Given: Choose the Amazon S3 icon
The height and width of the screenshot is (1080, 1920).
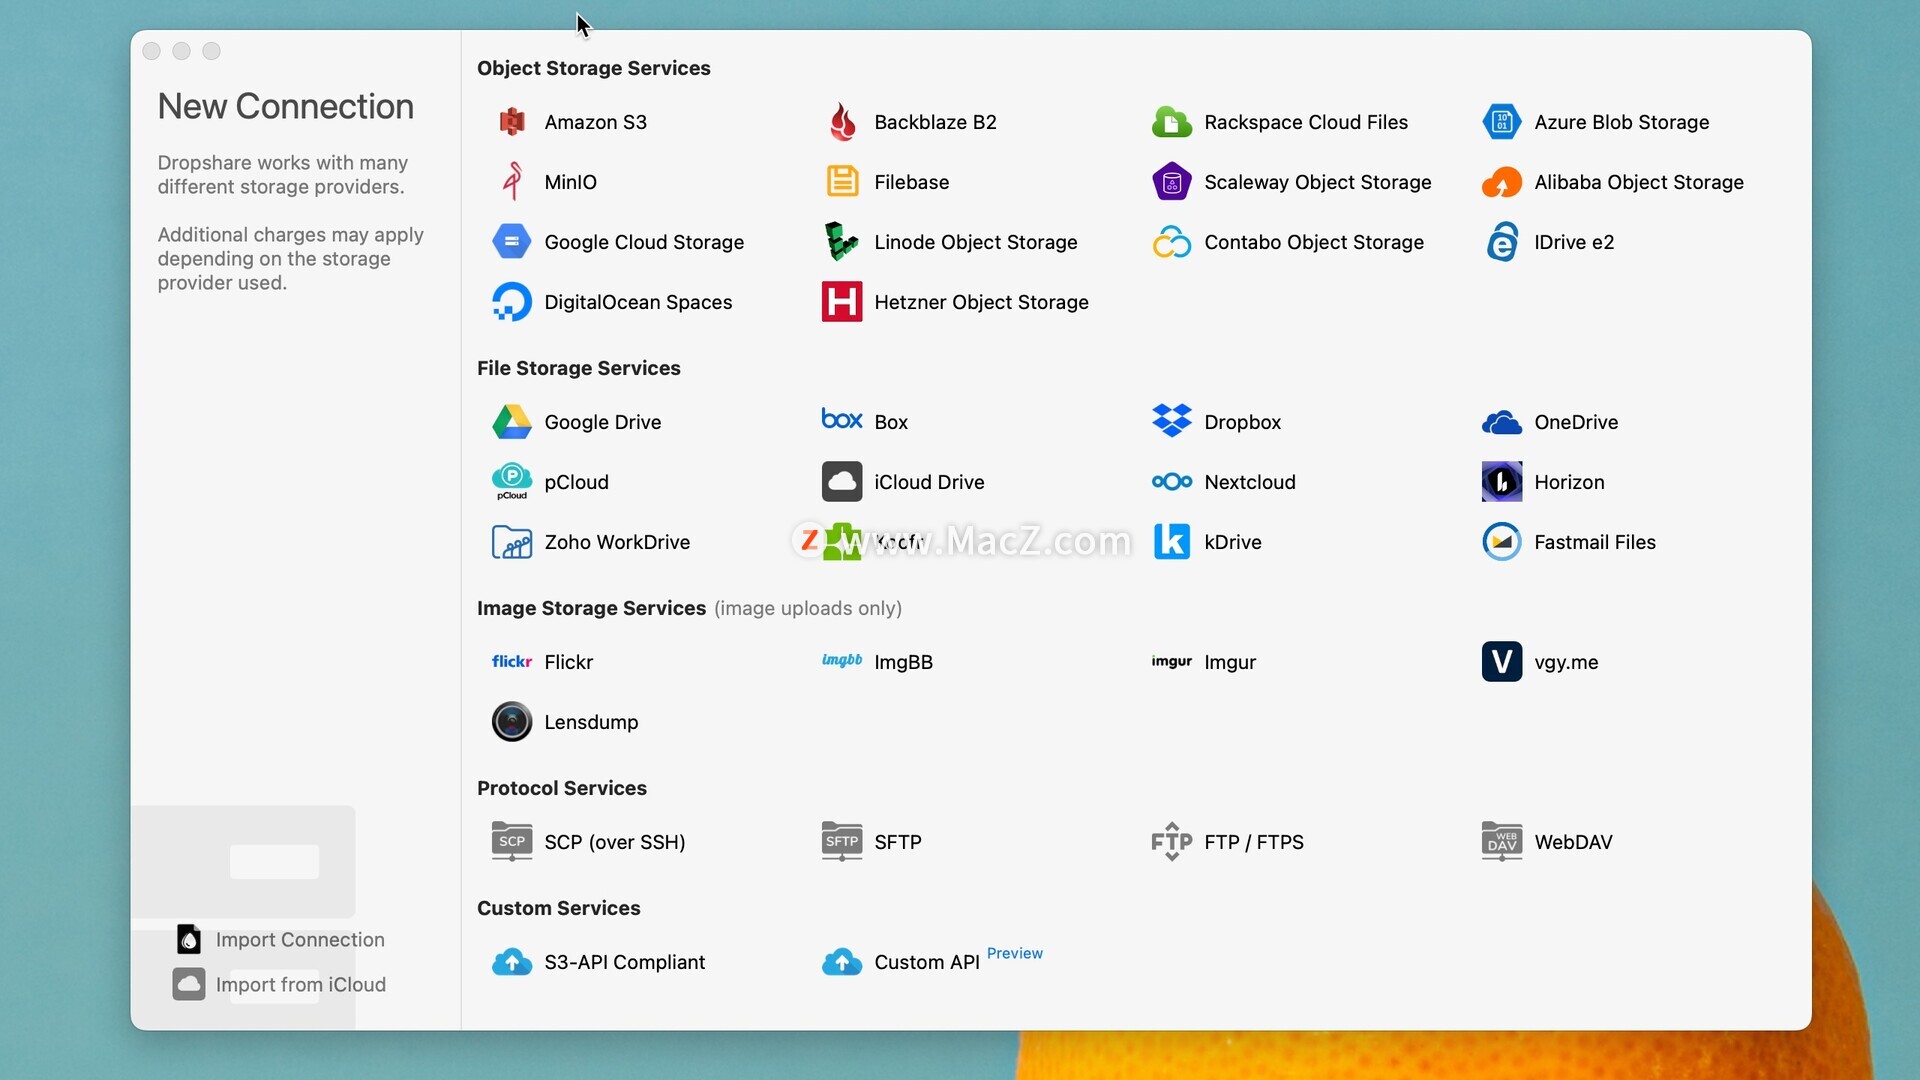Looking at the screenshot, I should click(512, 122).
